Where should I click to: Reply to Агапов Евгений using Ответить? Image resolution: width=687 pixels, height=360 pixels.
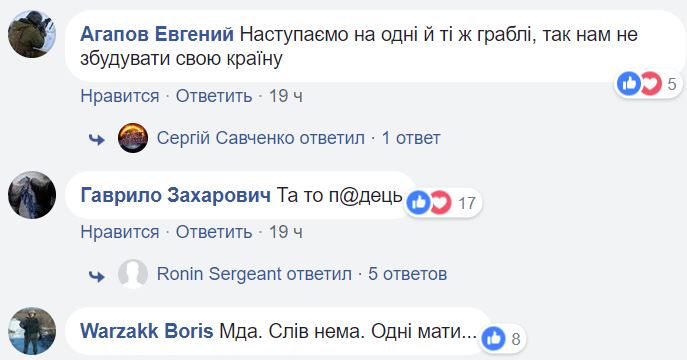pos(214,96)
